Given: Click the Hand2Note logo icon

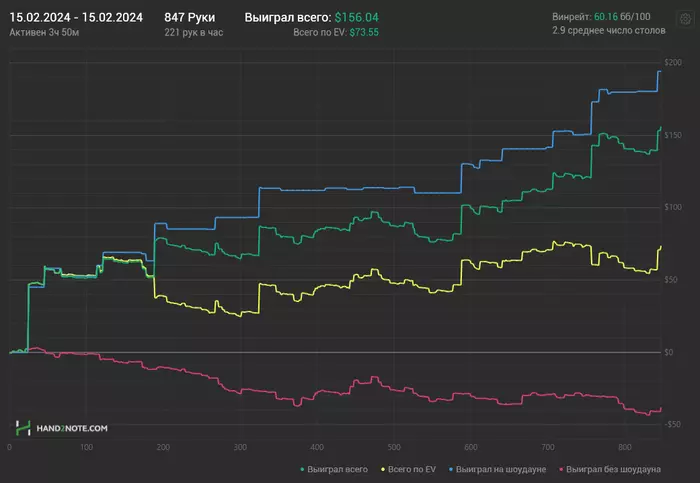Looking at the screenshot, I should pos(22,427).
